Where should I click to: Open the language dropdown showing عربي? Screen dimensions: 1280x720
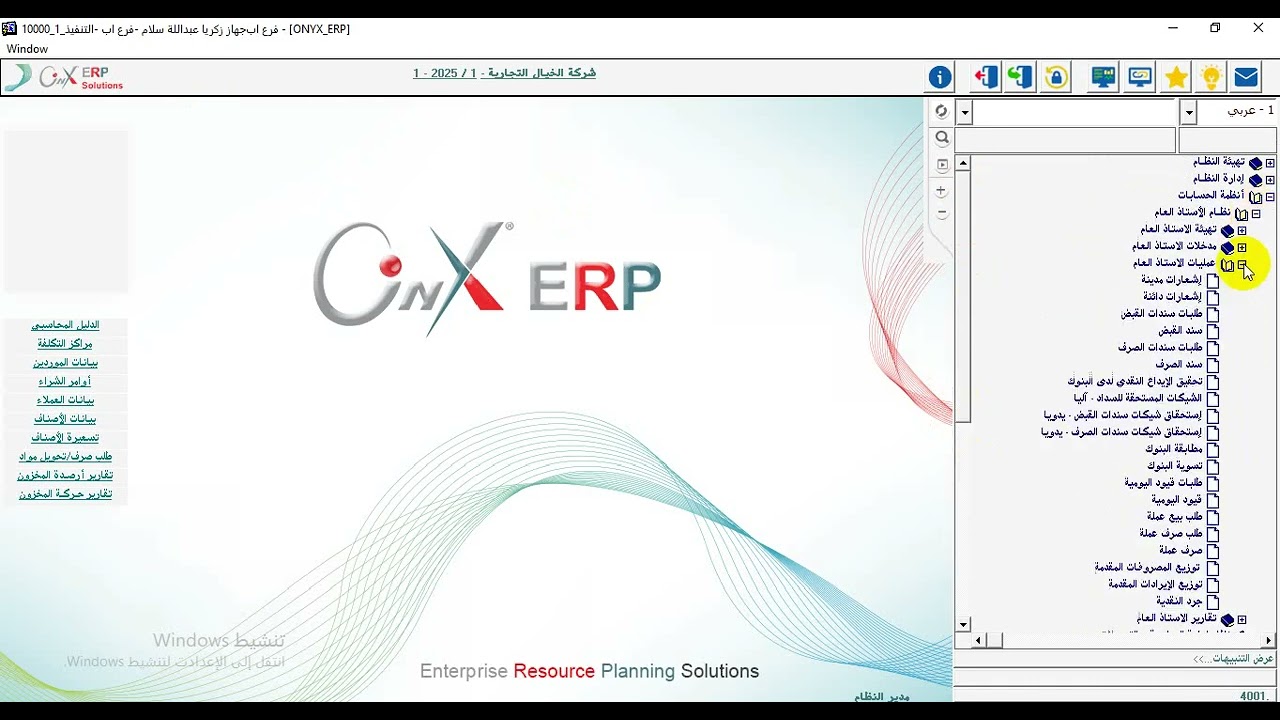click(x=1189, y=112)
